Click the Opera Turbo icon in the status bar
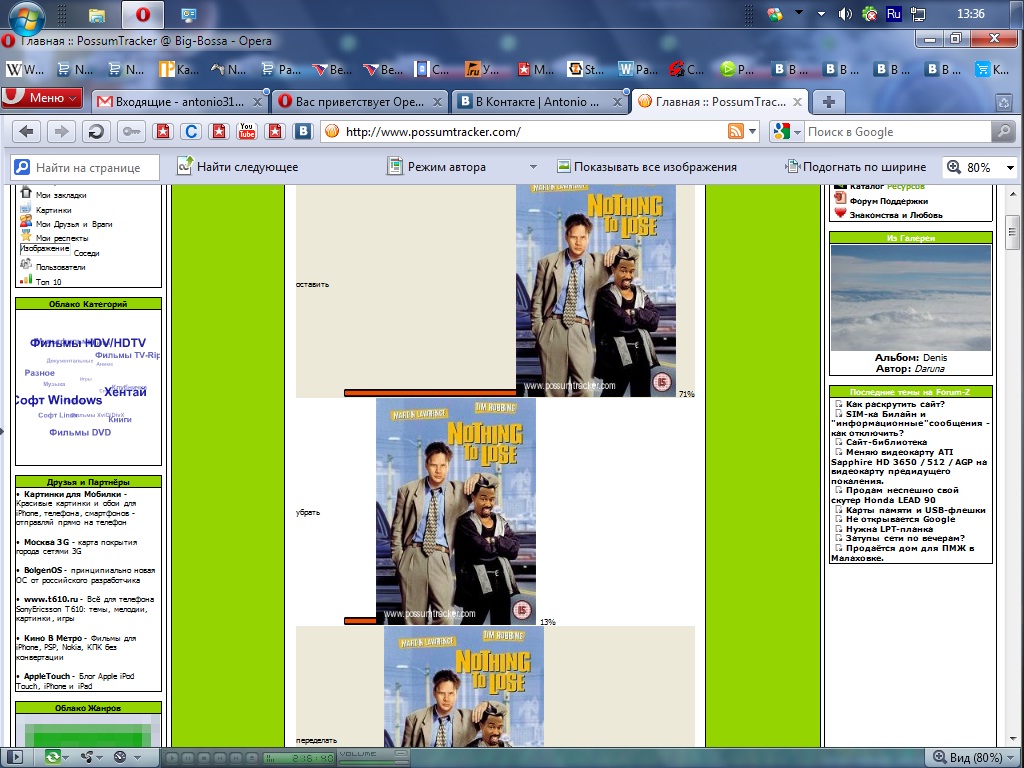Image resolution: width=1024 pixels, height=768 pixels. point(120,758)
